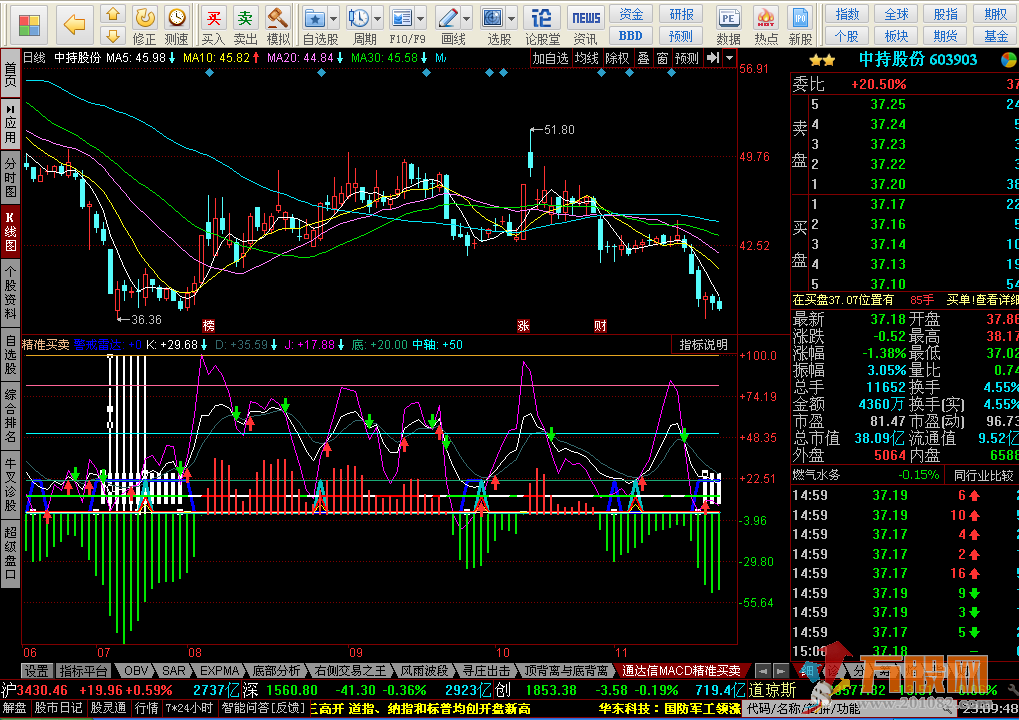This screenshot has height=720, width=1019.
Task: Open the chart options dropdown arrow after 预测
Action: (729, 58)
